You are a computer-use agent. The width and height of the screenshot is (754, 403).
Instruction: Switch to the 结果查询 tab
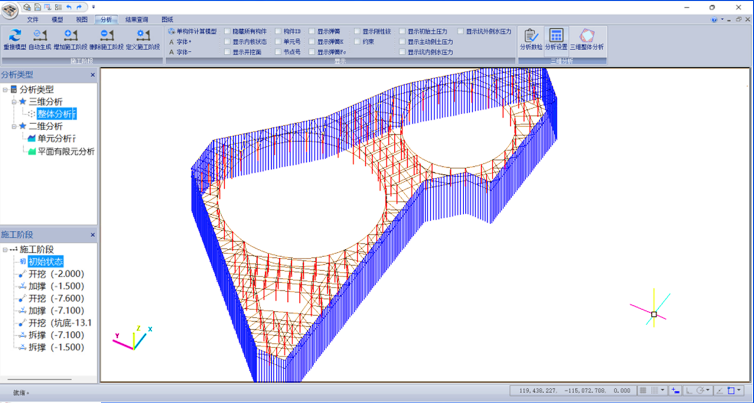click(x=137, y=19)
